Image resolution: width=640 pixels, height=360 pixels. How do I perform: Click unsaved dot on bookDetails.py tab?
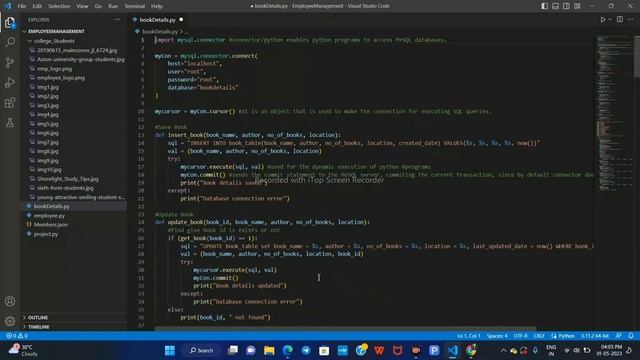coord(181,20)
